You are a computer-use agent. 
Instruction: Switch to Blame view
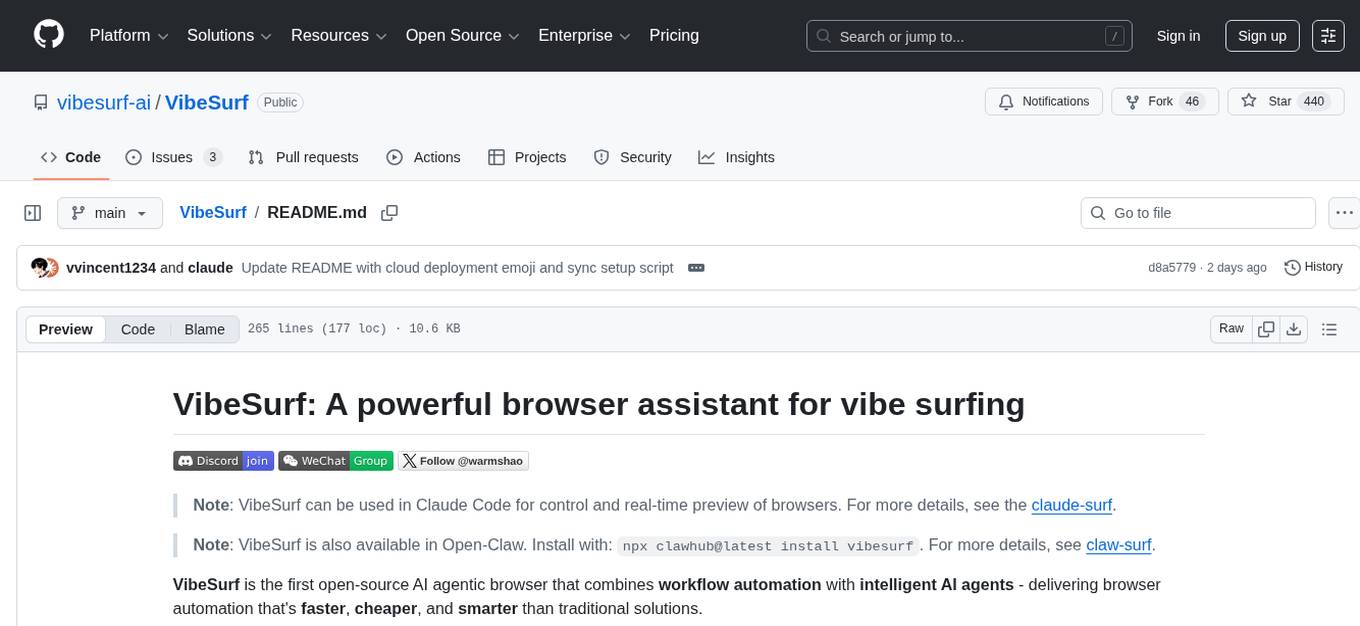click(204, 329)
